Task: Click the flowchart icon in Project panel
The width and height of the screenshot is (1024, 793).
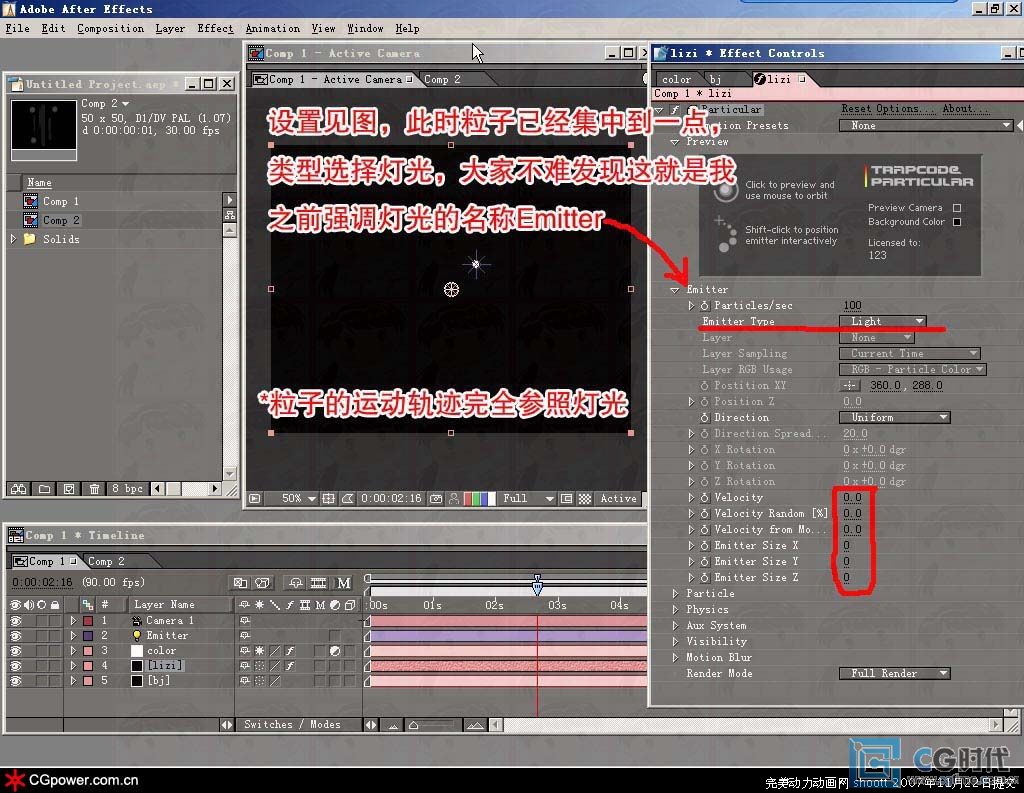Action: pyautogui.click(x=229, y=215)
